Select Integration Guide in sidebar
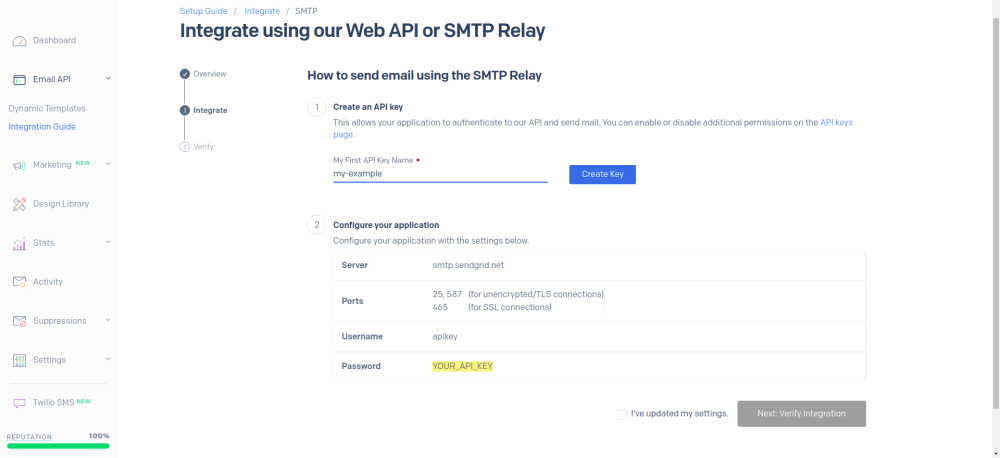Viewport: 1000px width, 458px height. click(x=42, y=127)
